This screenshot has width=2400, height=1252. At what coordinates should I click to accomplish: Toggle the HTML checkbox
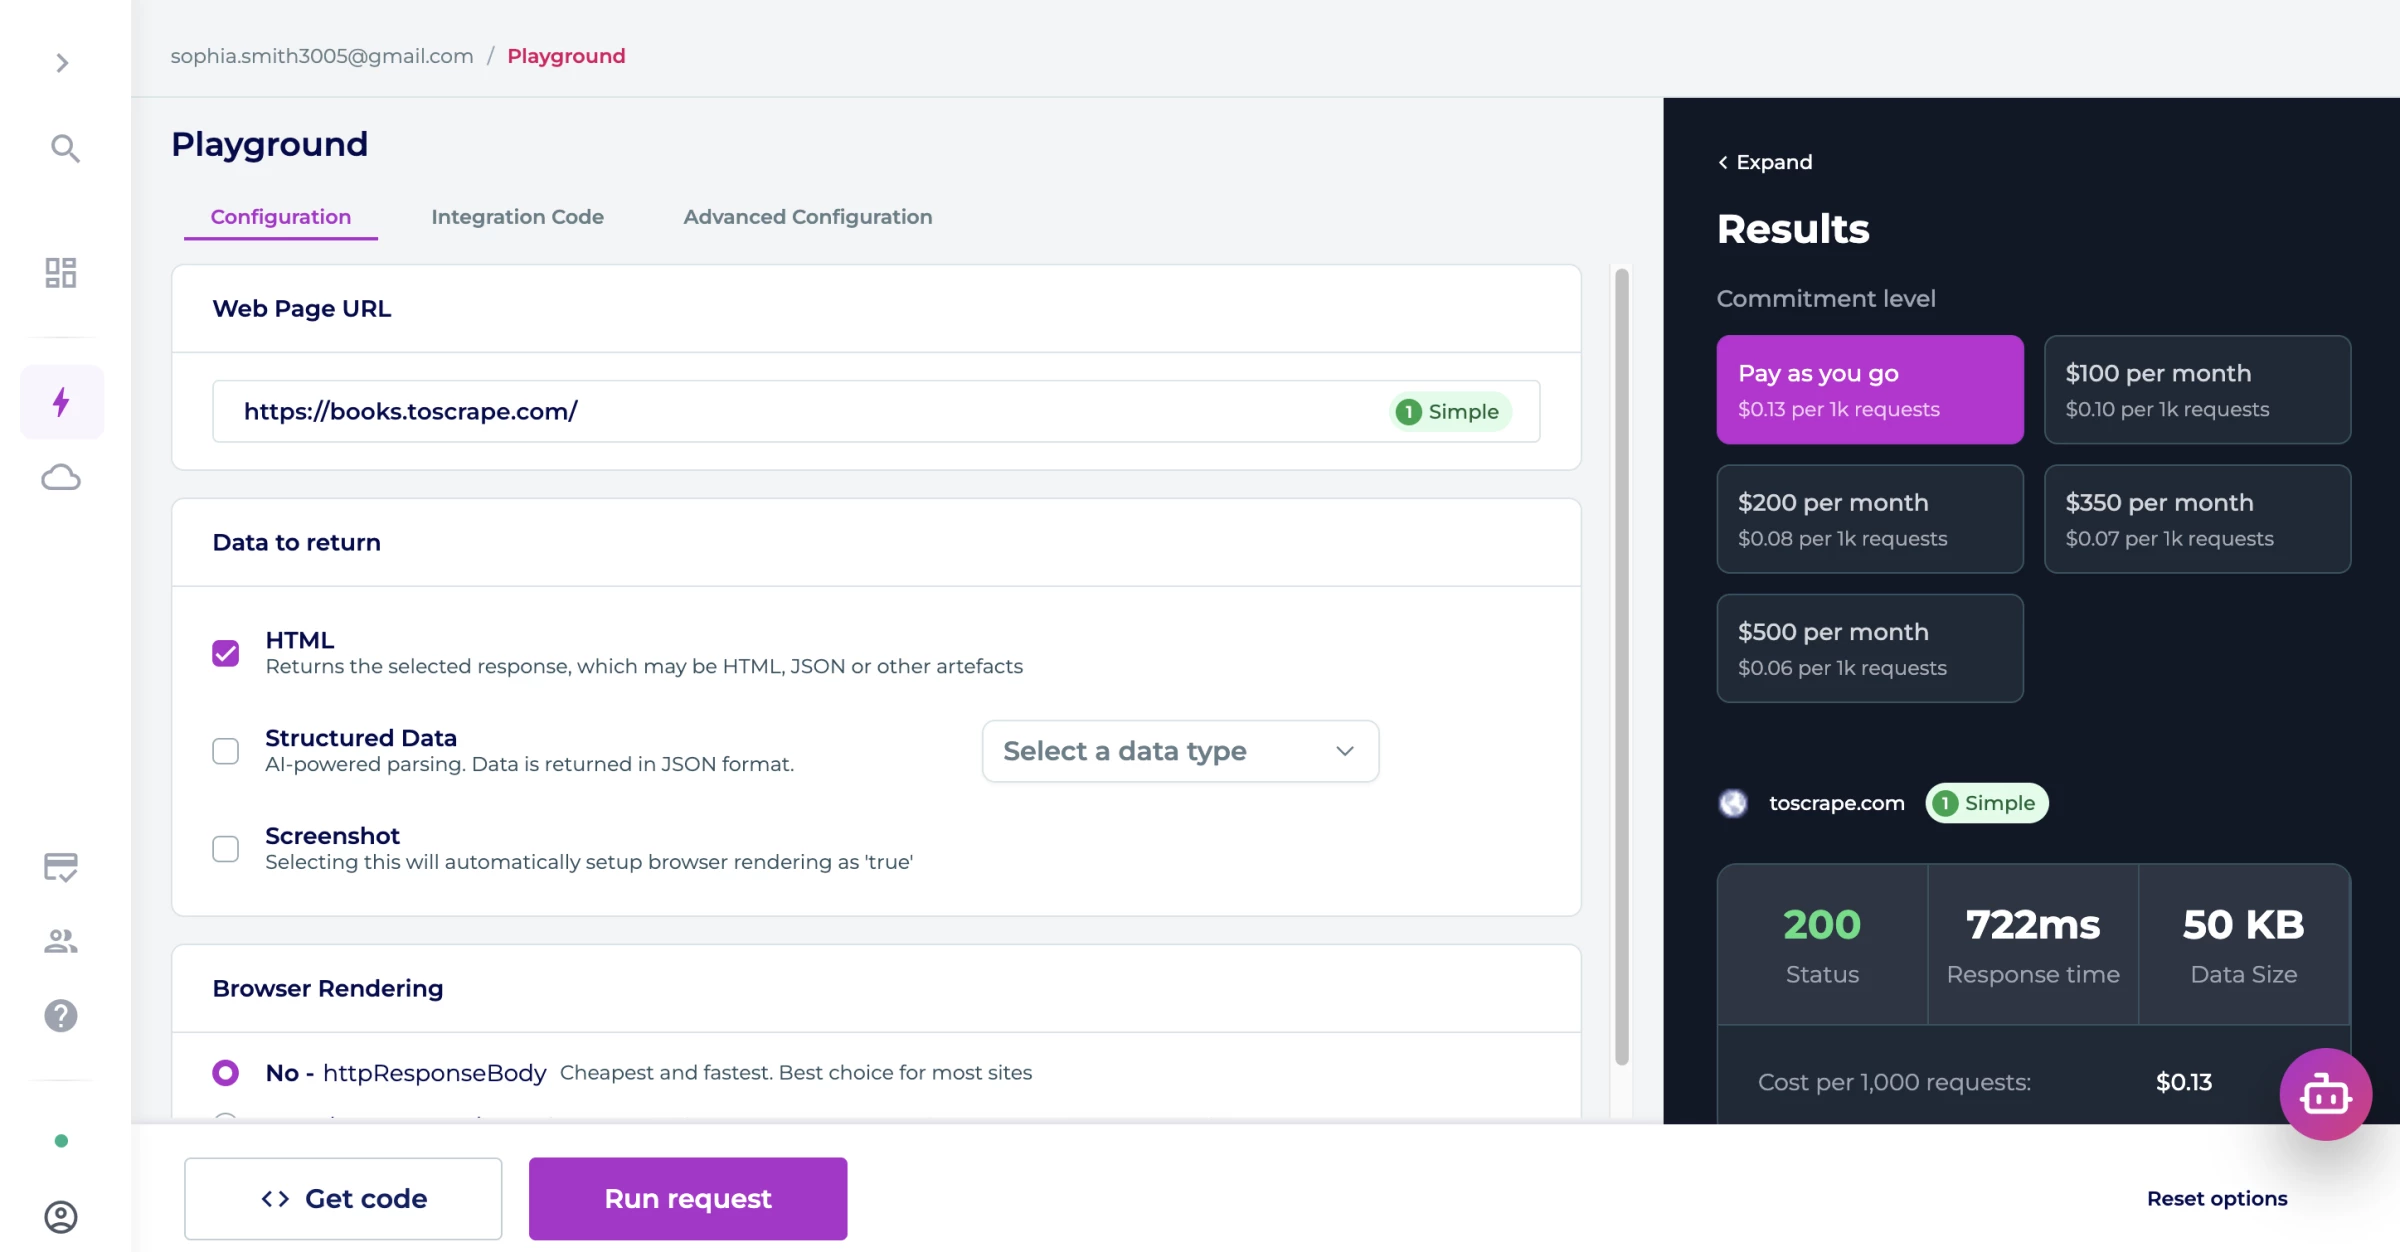226,653
